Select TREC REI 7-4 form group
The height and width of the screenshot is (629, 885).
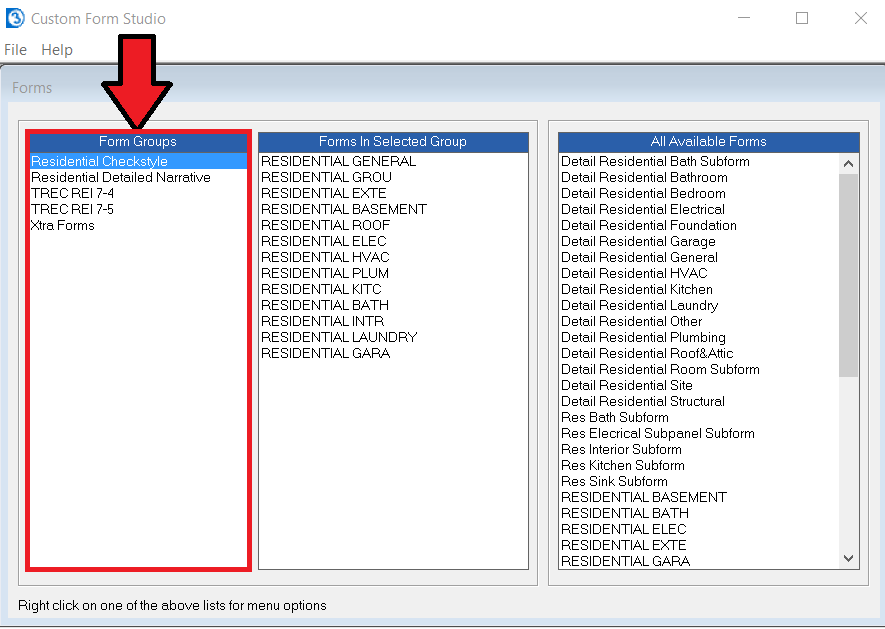click(138, 193)
